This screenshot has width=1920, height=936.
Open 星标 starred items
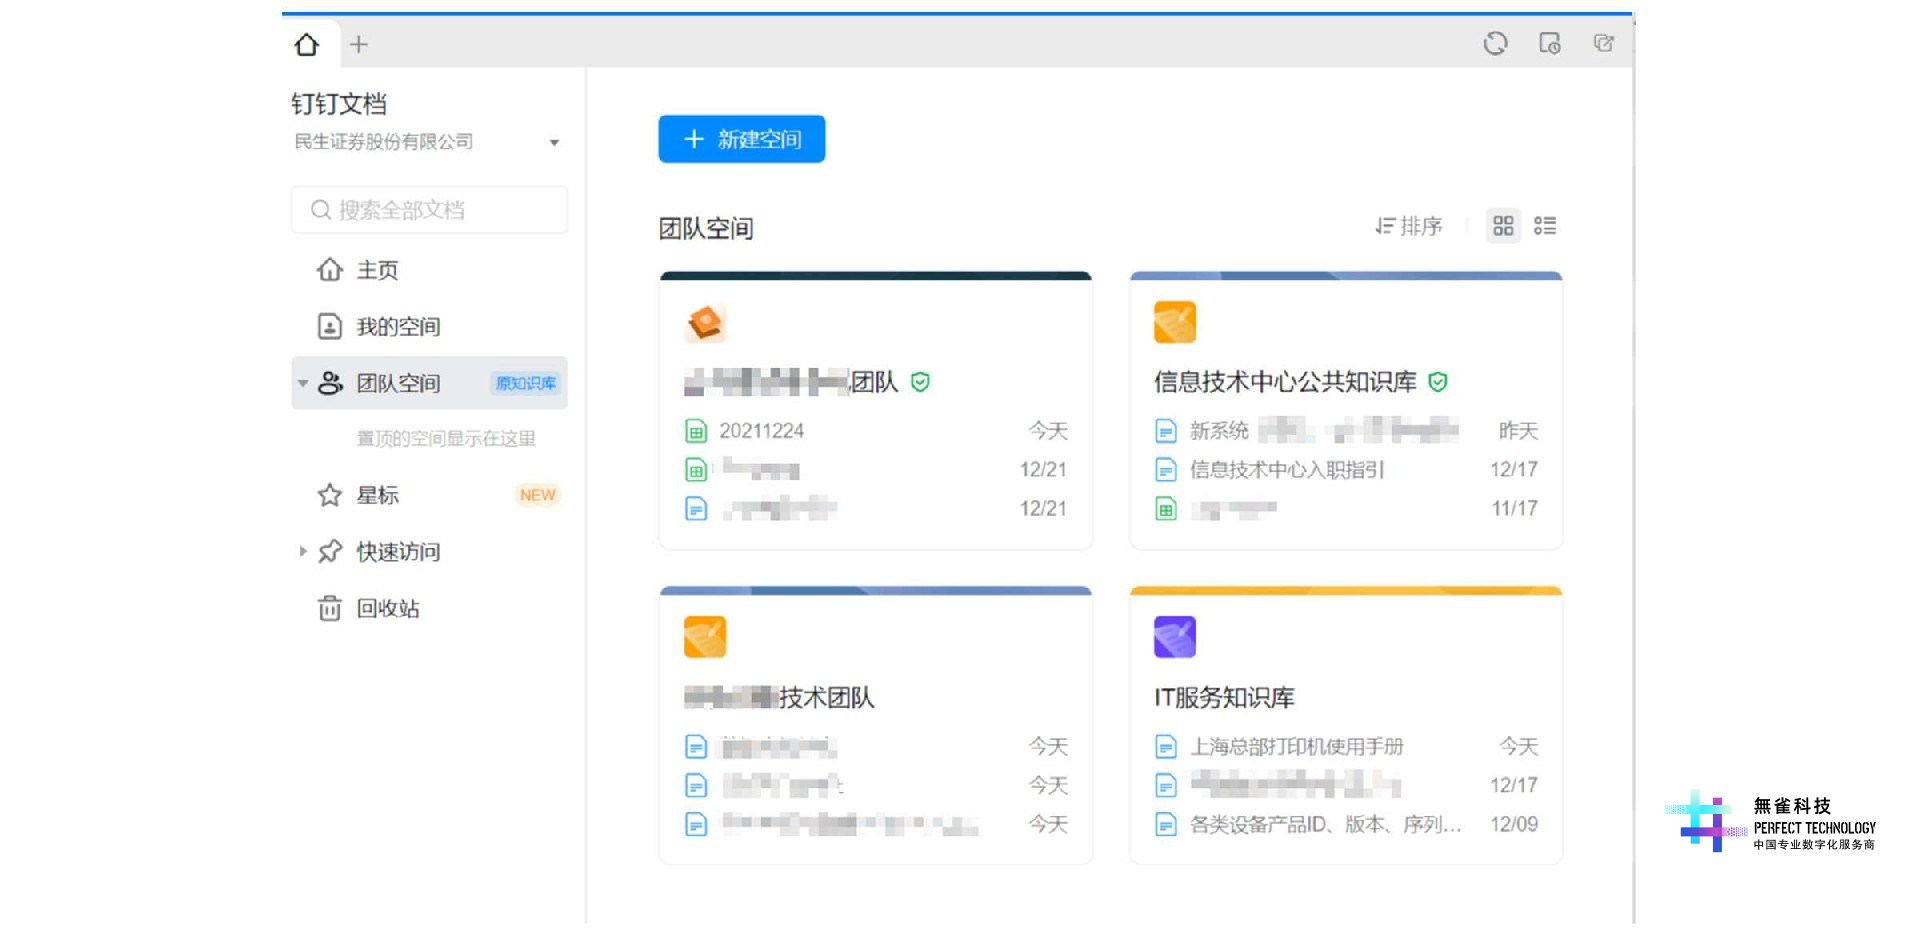[377, 495]
